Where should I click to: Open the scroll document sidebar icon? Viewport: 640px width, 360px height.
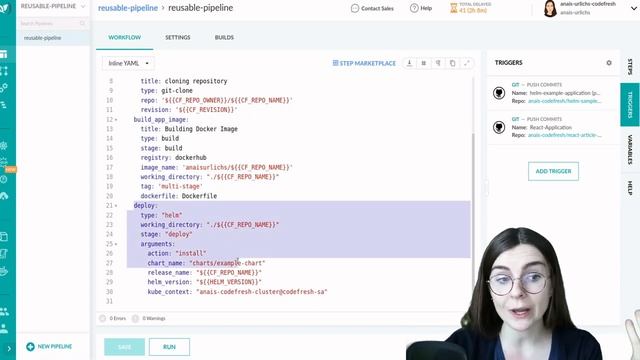click(4, 253)
